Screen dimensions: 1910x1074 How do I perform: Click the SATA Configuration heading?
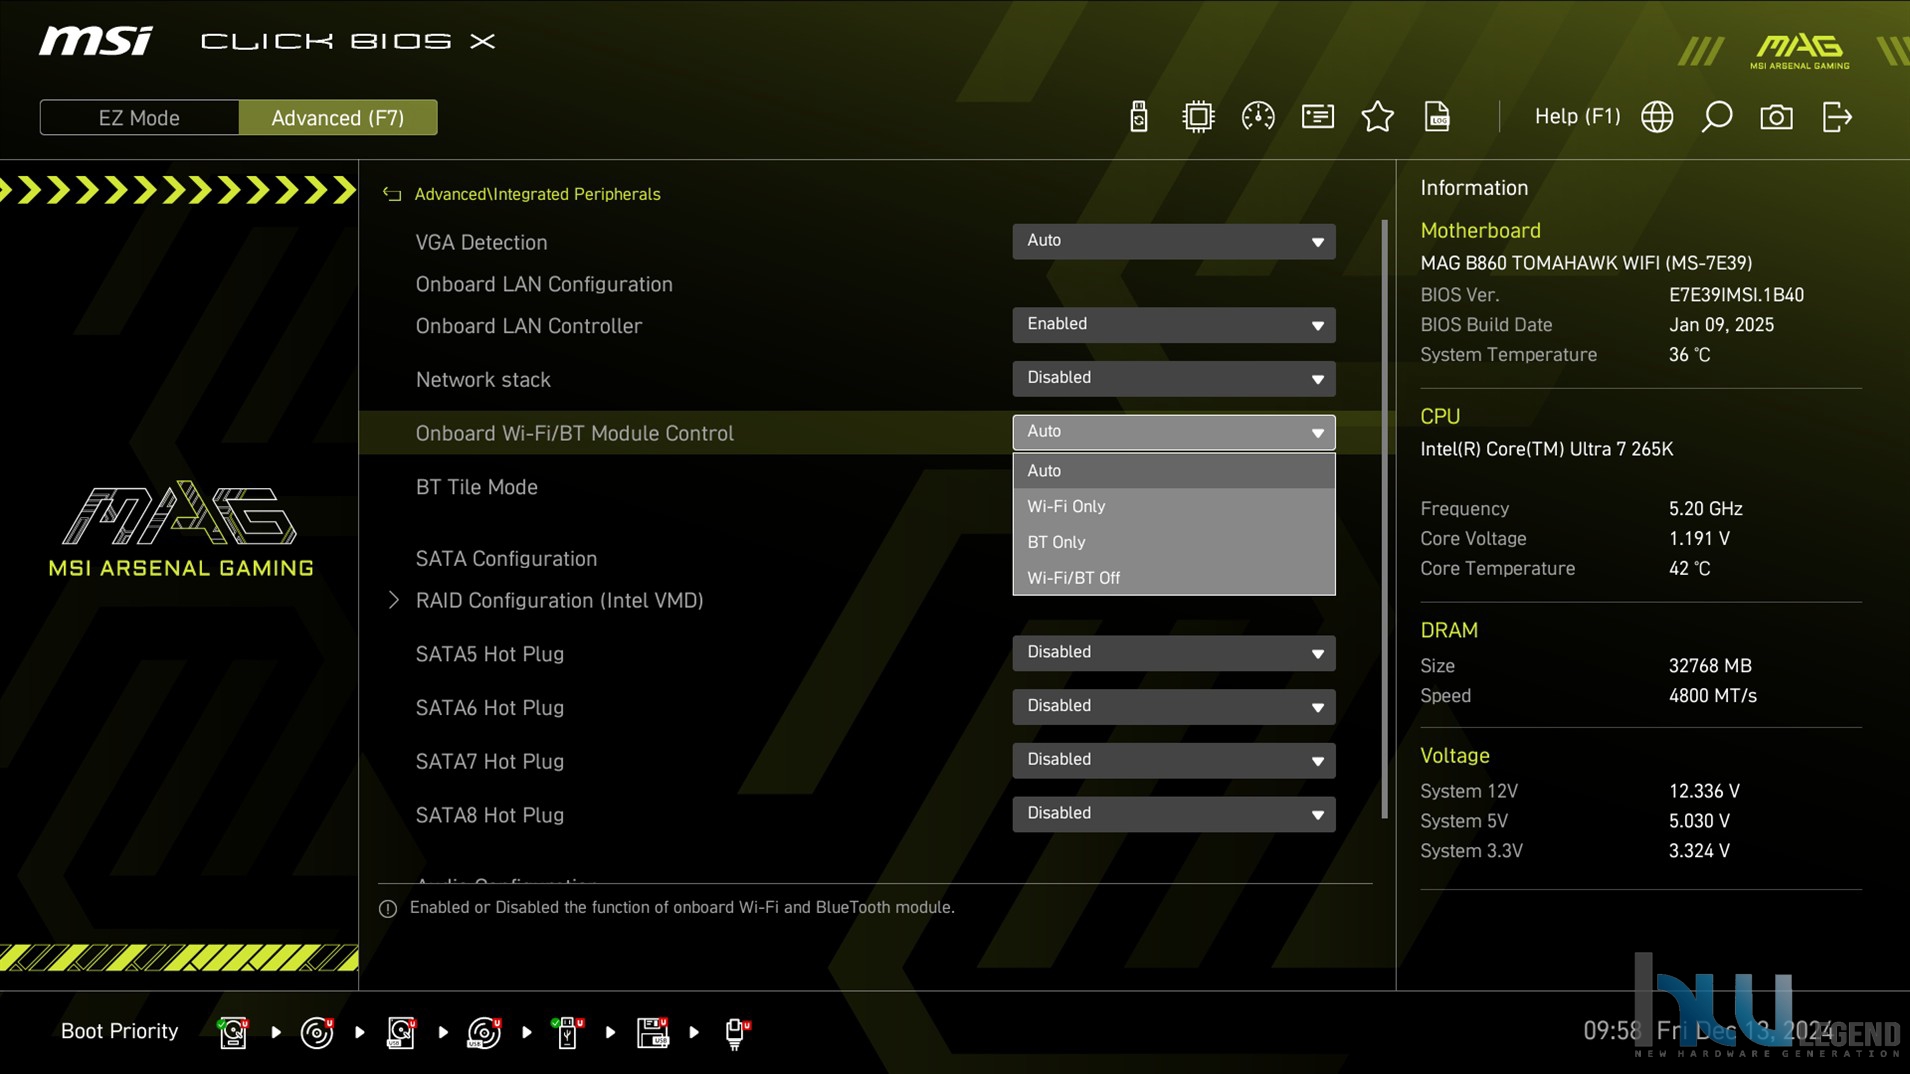click(506, 559)
